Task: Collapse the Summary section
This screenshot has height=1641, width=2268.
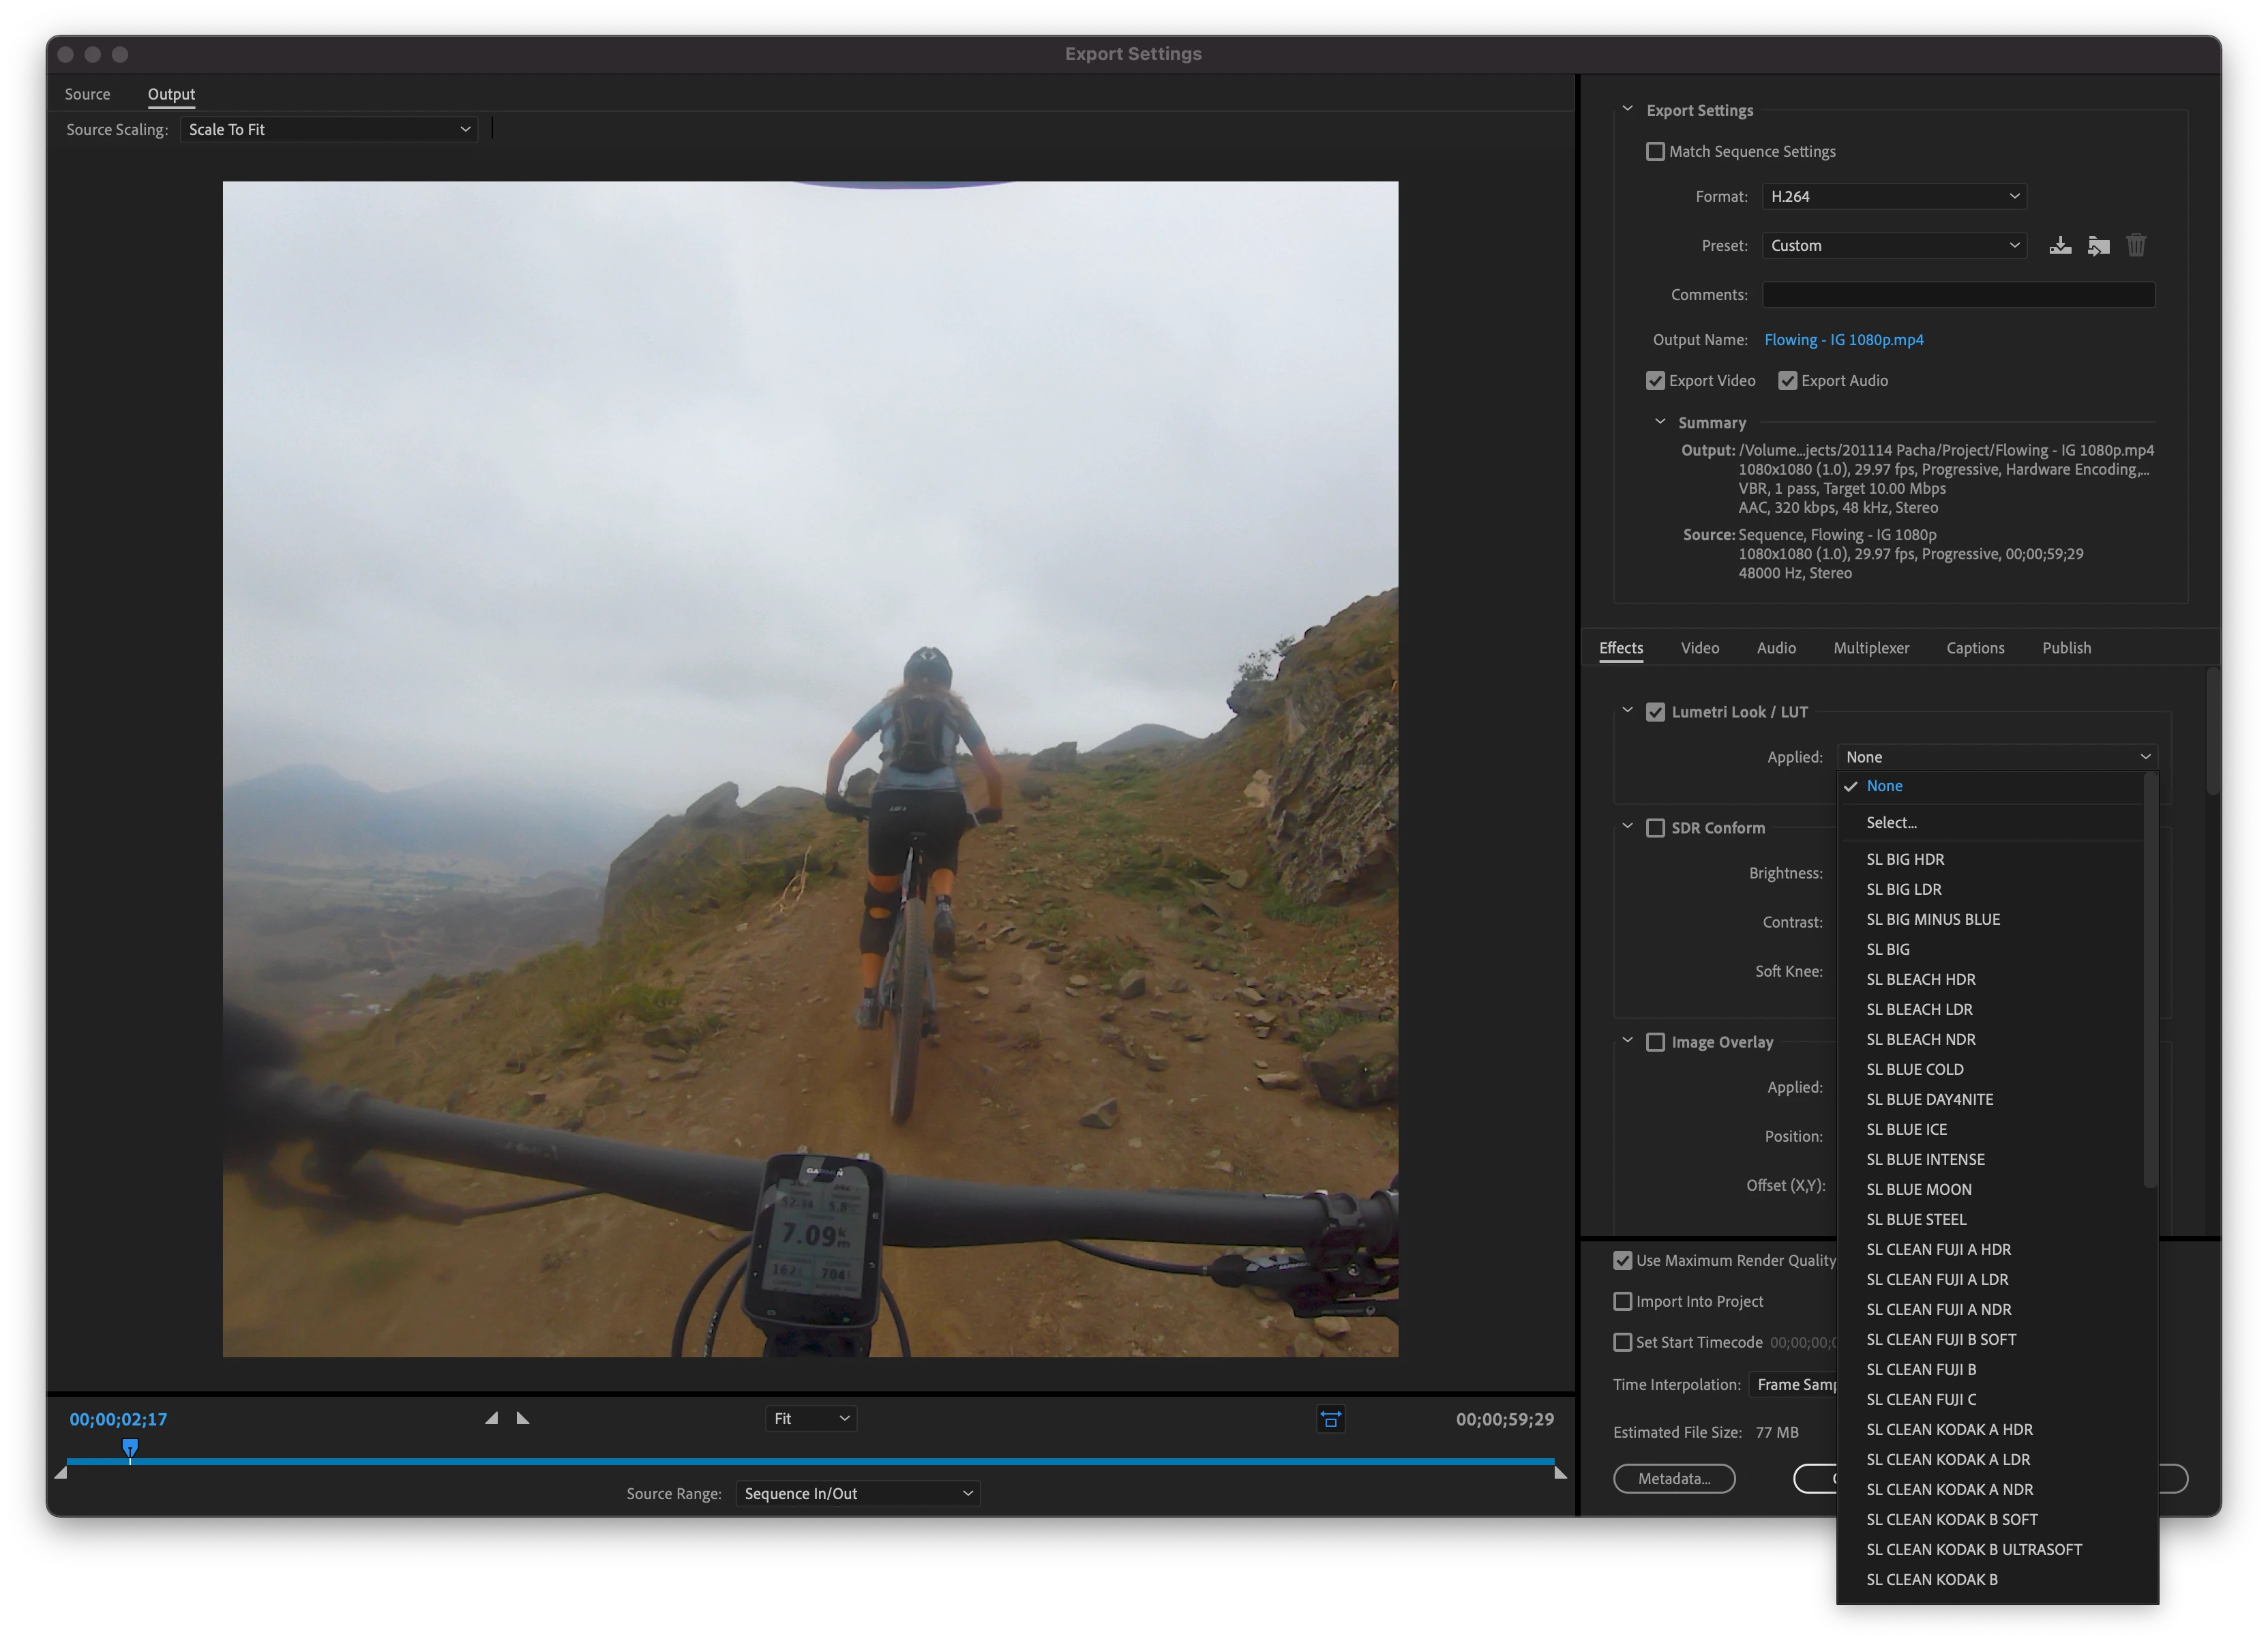Action: [1660, 422]
